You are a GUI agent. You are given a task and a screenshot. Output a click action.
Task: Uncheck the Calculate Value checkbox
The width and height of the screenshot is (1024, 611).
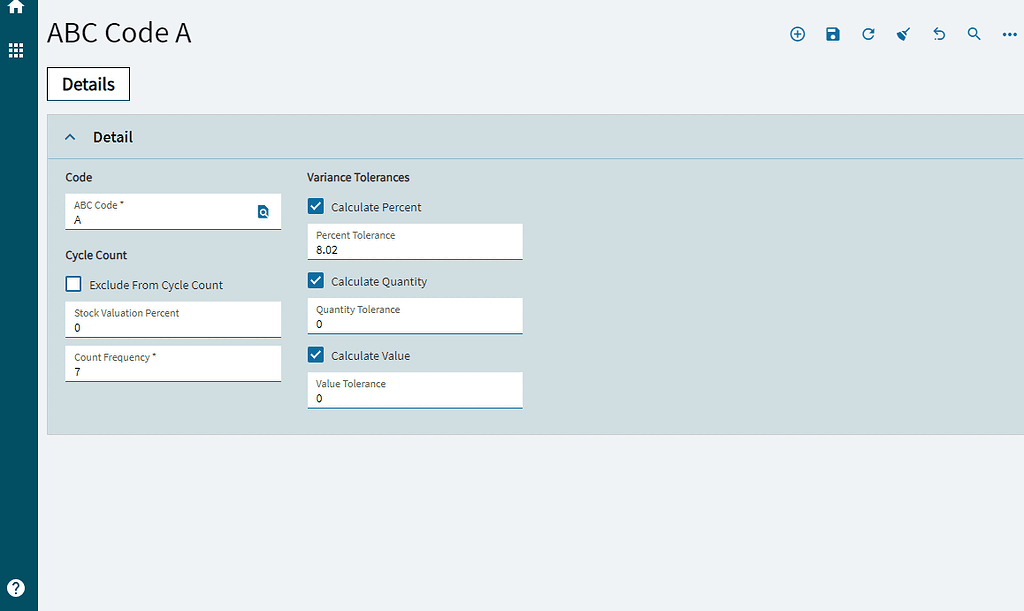point(315,354)
